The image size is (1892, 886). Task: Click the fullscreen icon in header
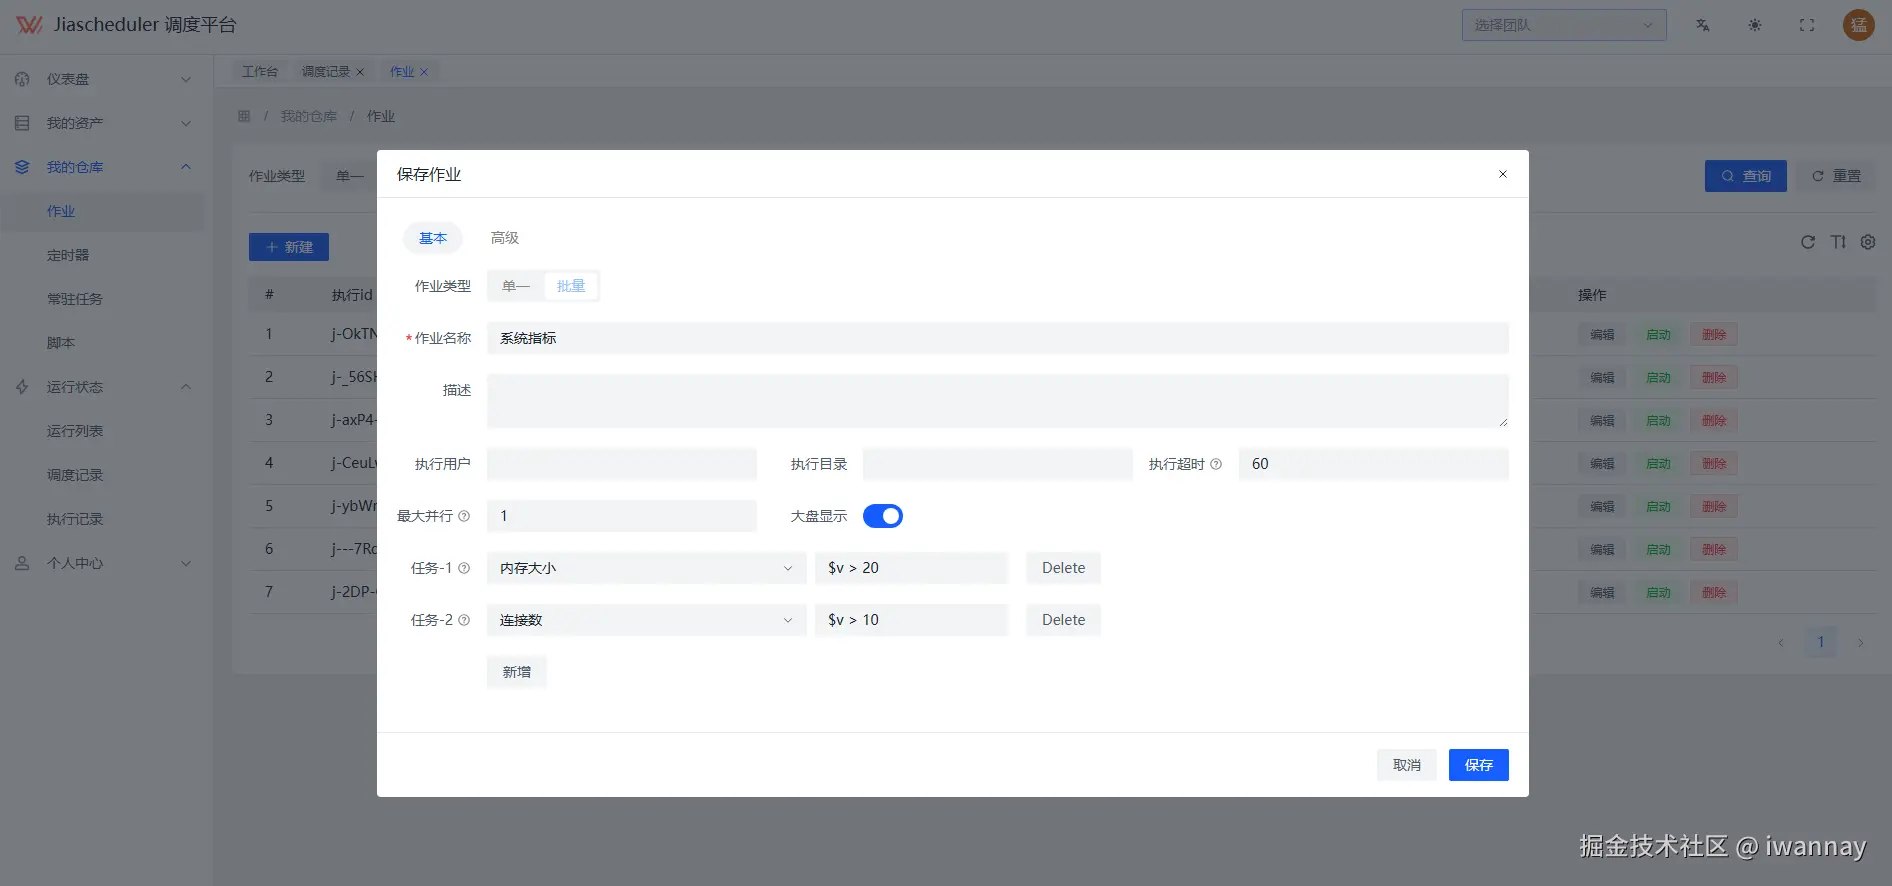tap(1807, 25)
